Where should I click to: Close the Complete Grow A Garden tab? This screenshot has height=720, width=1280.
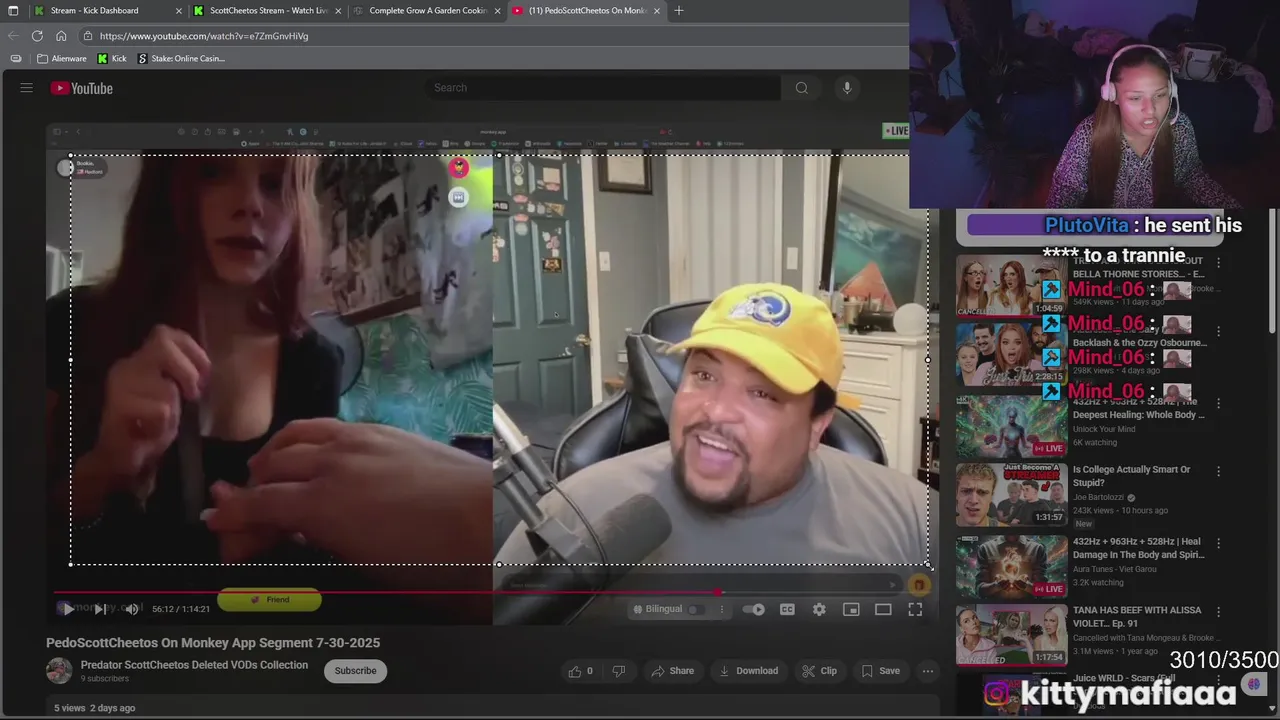[497, 11]
